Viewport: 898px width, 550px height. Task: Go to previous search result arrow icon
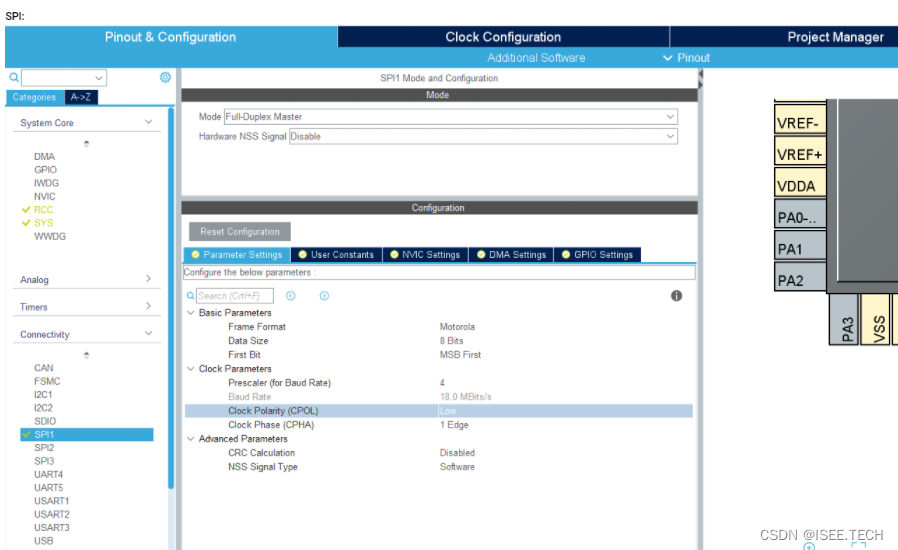tap(291, 296)
